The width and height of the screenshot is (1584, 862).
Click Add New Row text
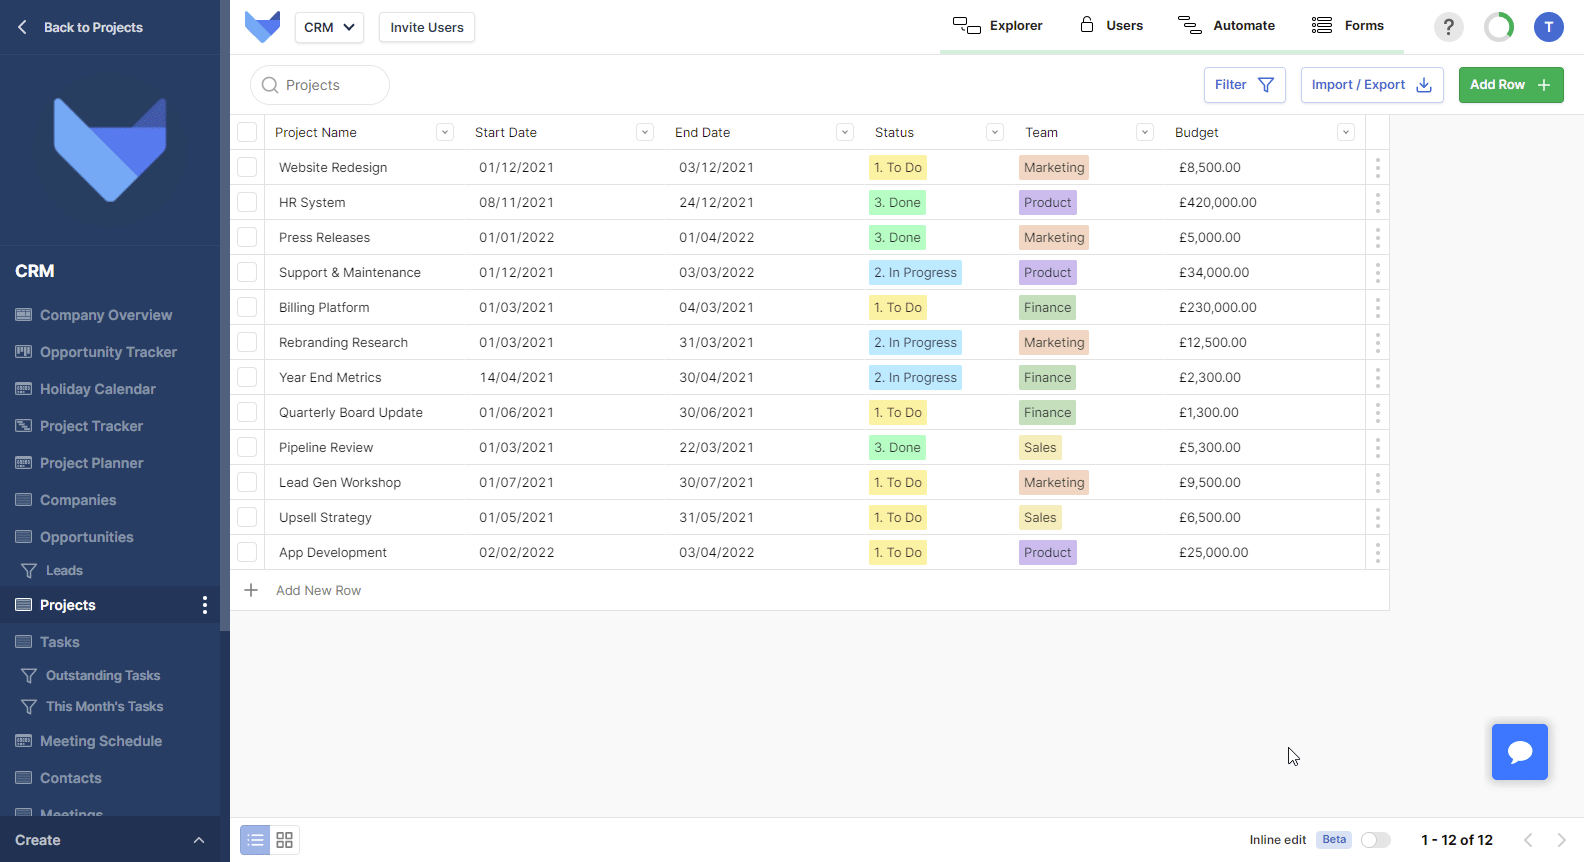[318, 591]
